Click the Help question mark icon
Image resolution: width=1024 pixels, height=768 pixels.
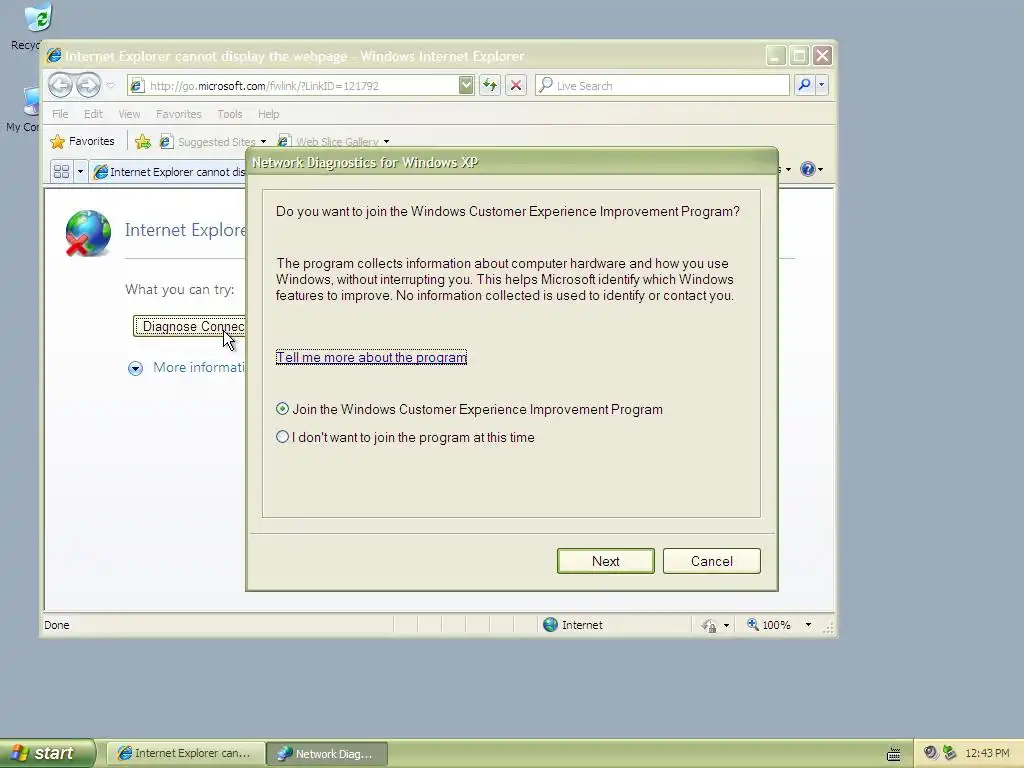tap(808, 169)
